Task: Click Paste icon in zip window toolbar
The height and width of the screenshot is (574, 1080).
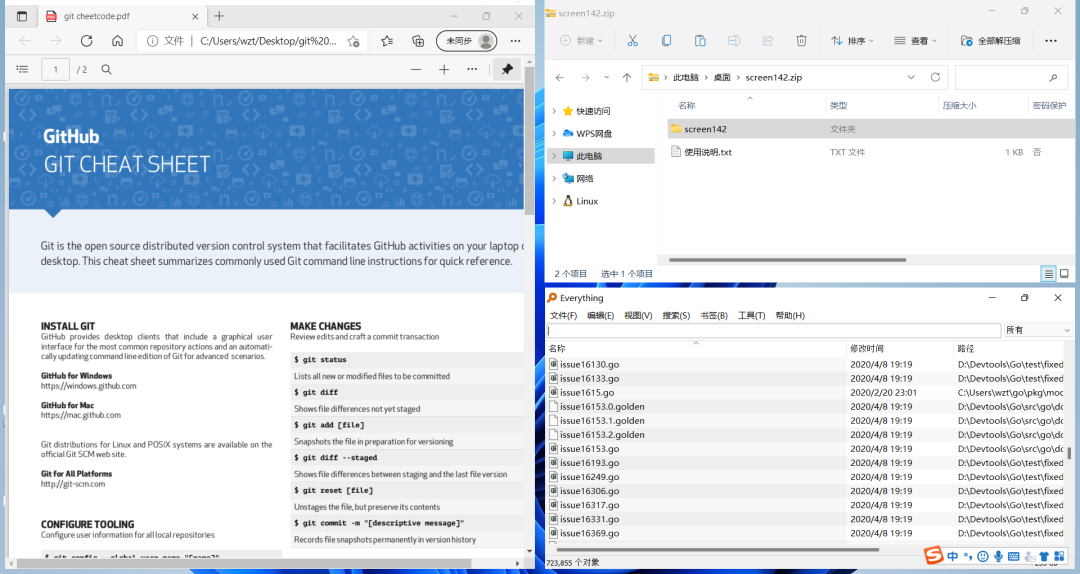Action: pos(700,41)
